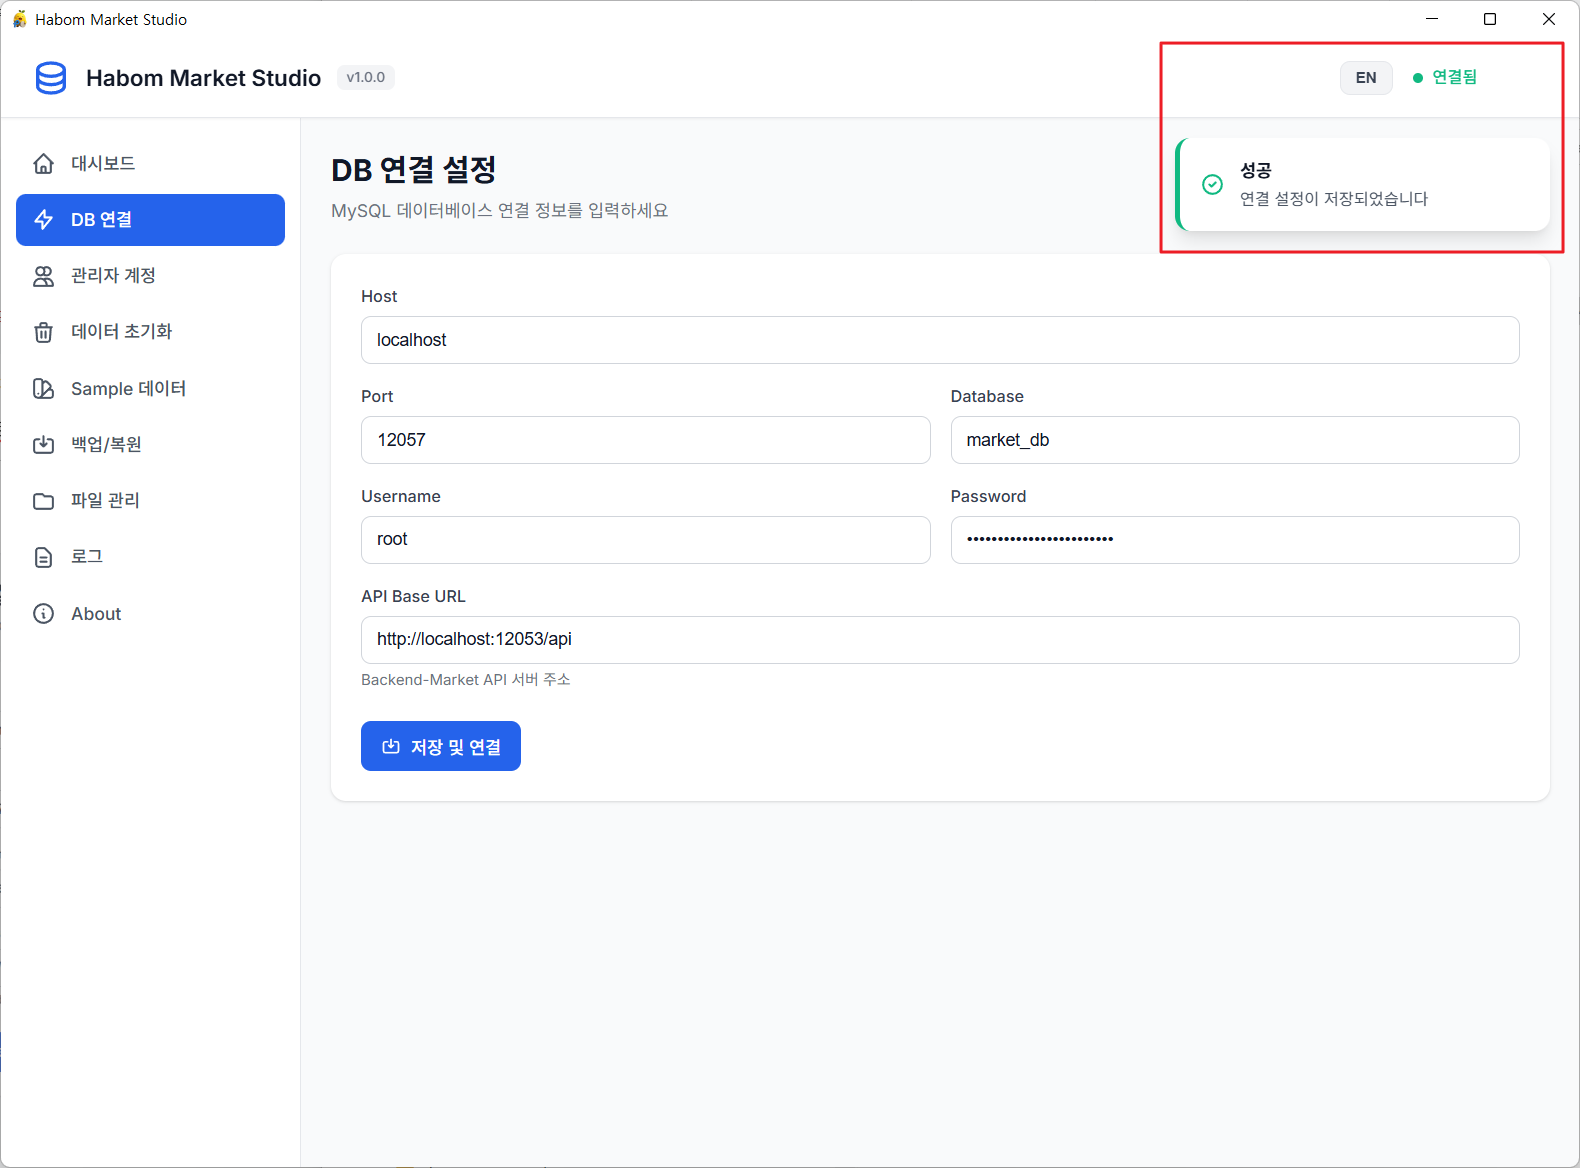Click into the Port field
The image size is (1580, 1168).
coord(645,440)
